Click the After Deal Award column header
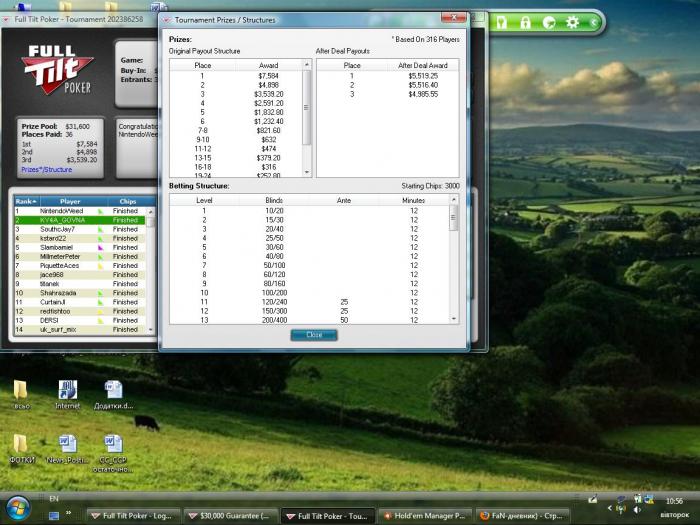The width and height of the screenshot is (700, 525). (x=423, y=65)
